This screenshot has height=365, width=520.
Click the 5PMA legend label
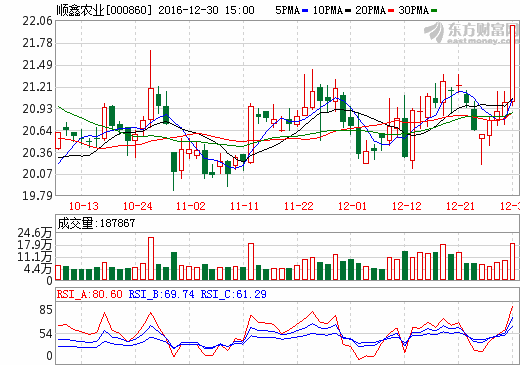[287, 10]
